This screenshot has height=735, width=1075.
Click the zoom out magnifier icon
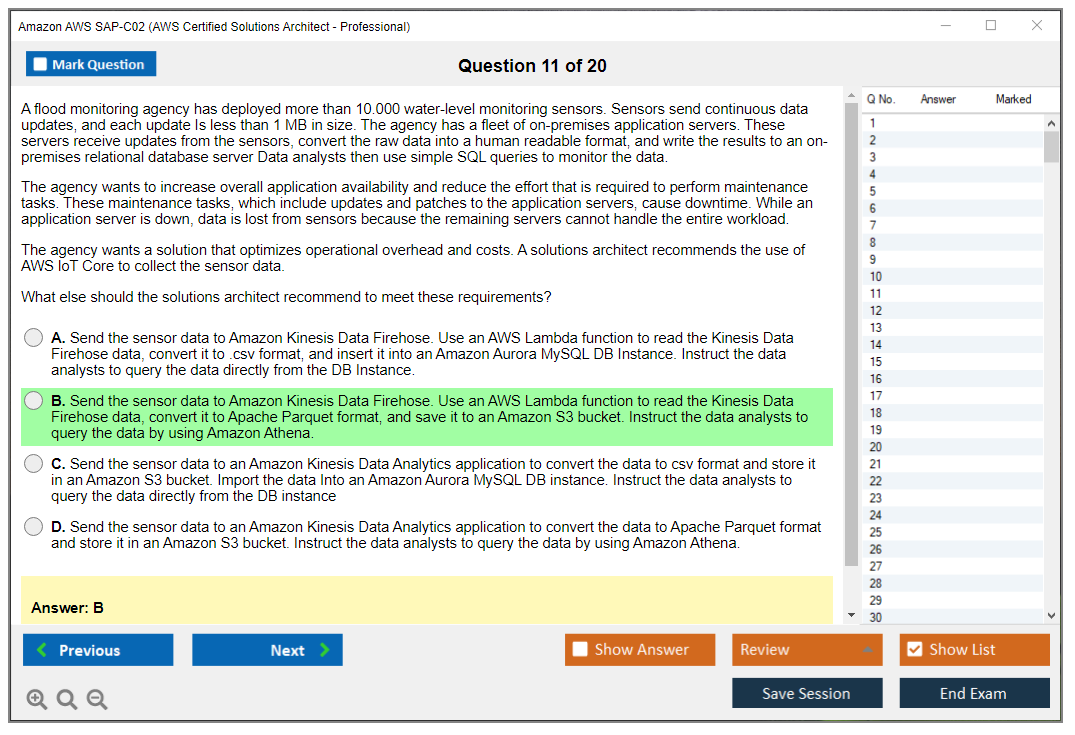[97, 700]
